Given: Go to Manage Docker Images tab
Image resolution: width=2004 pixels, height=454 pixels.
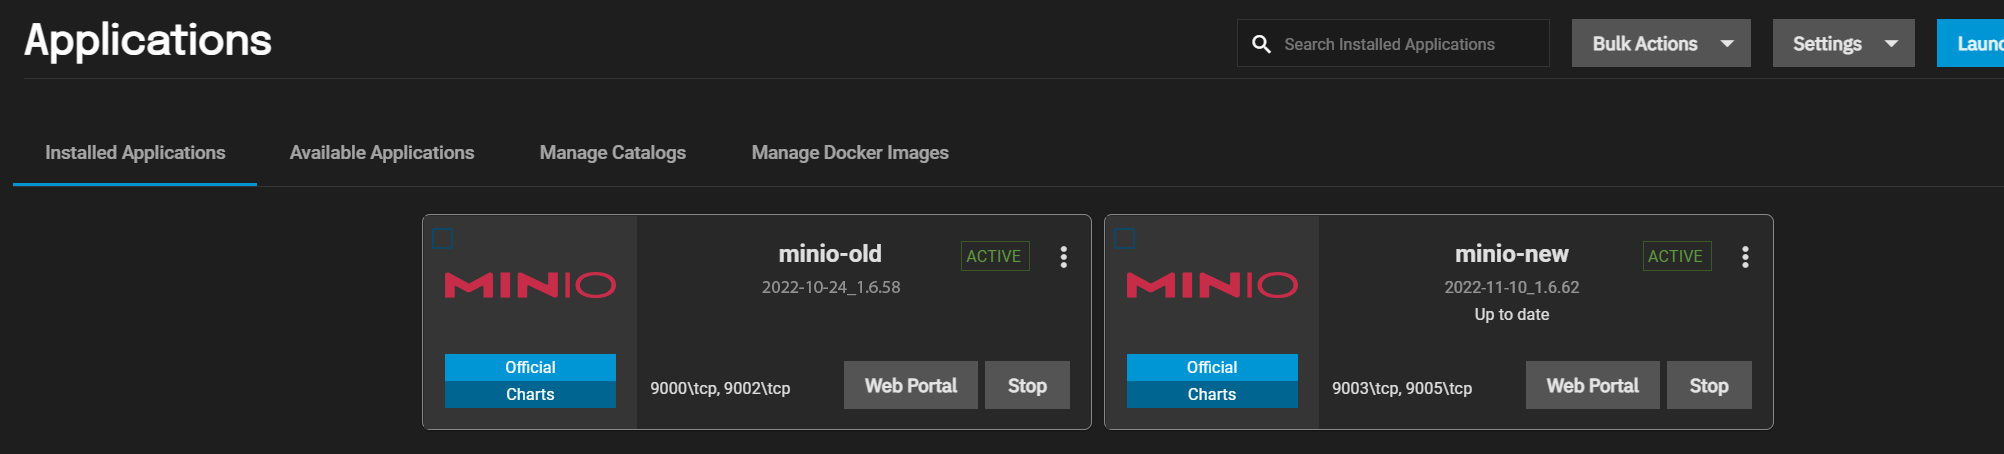Looking at the screenshot, I should [x=850, y=153].
